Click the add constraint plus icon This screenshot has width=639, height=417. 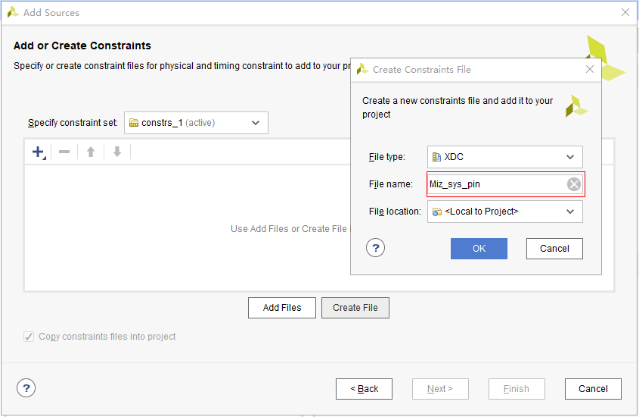pyautogui.click(x=38, y=152)
